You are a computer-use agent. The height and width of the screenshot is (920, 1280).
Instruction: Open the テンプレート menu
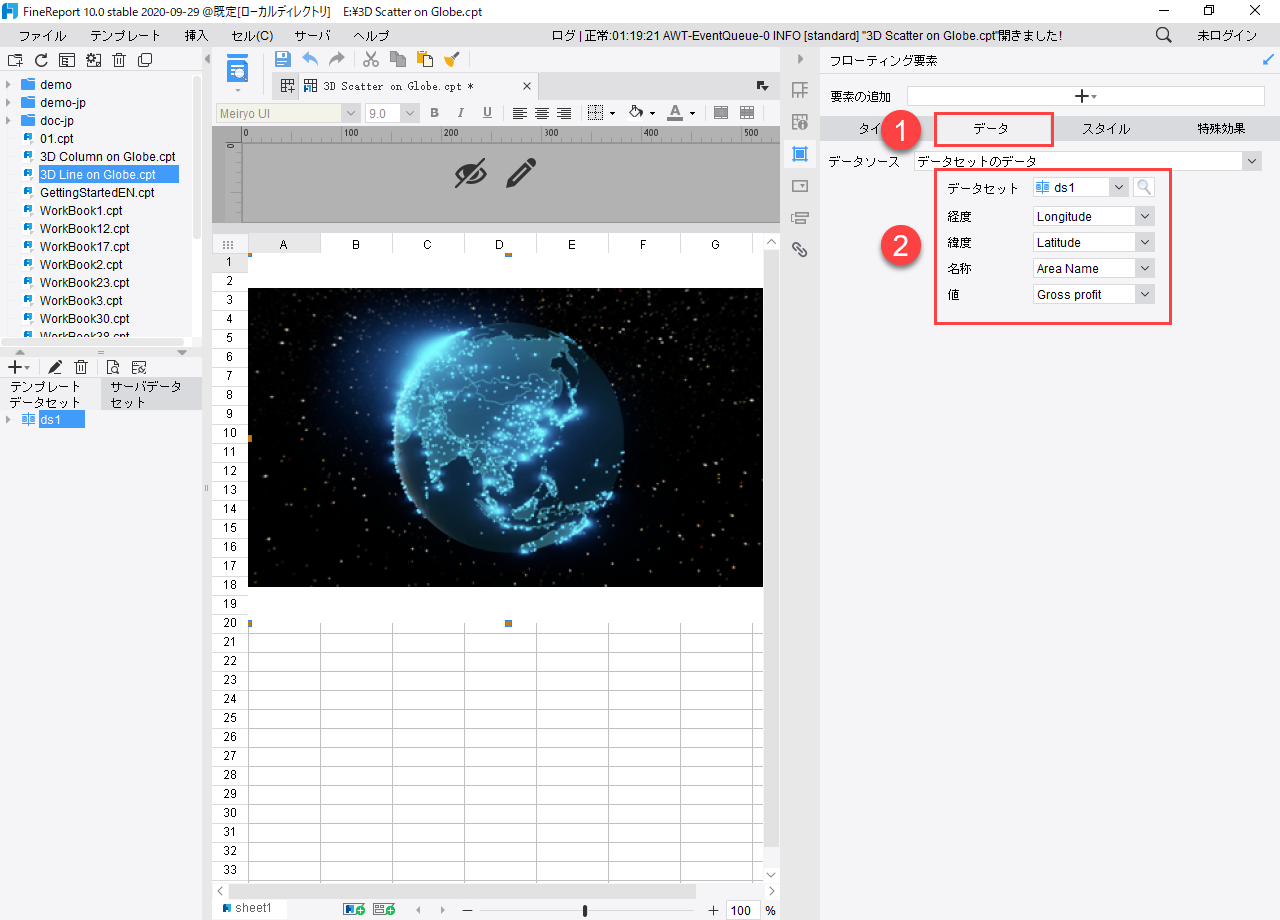(125, 35)
